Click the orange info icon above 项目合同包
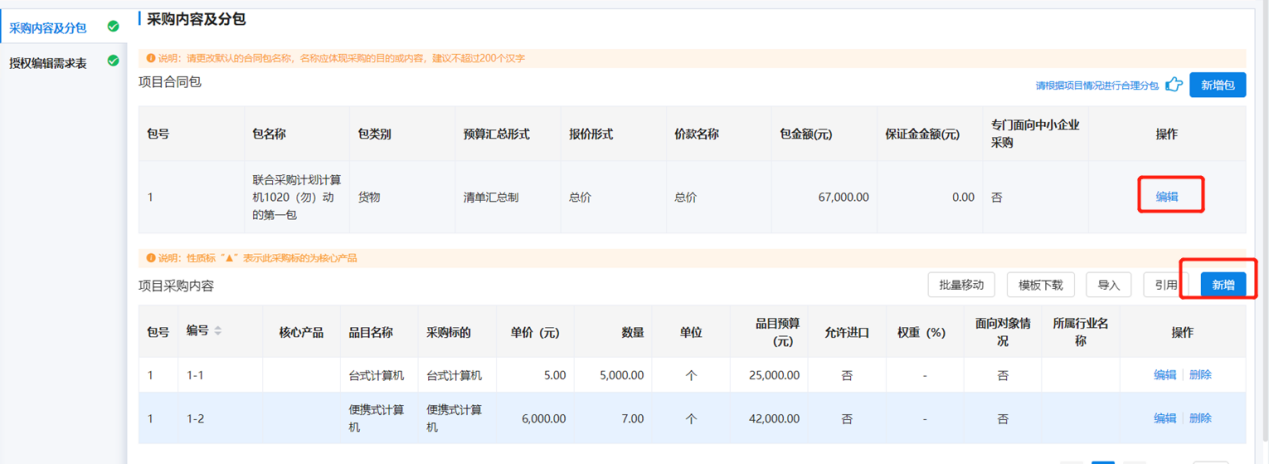The image size is (1269, 464). click(x=151, y=59)
